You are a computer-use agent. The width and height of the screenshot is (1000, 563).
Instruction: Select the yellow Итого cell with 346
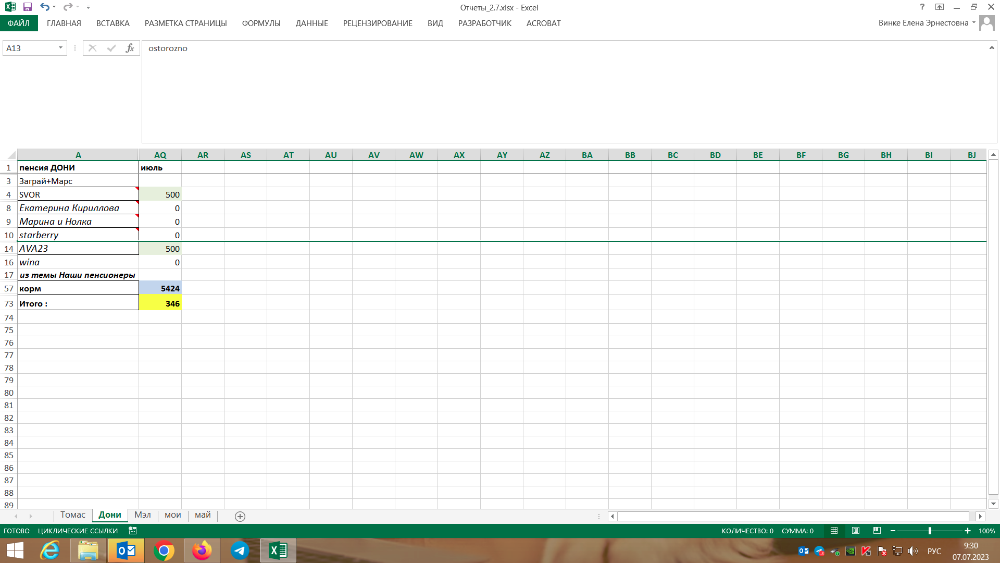click(160, 303)
